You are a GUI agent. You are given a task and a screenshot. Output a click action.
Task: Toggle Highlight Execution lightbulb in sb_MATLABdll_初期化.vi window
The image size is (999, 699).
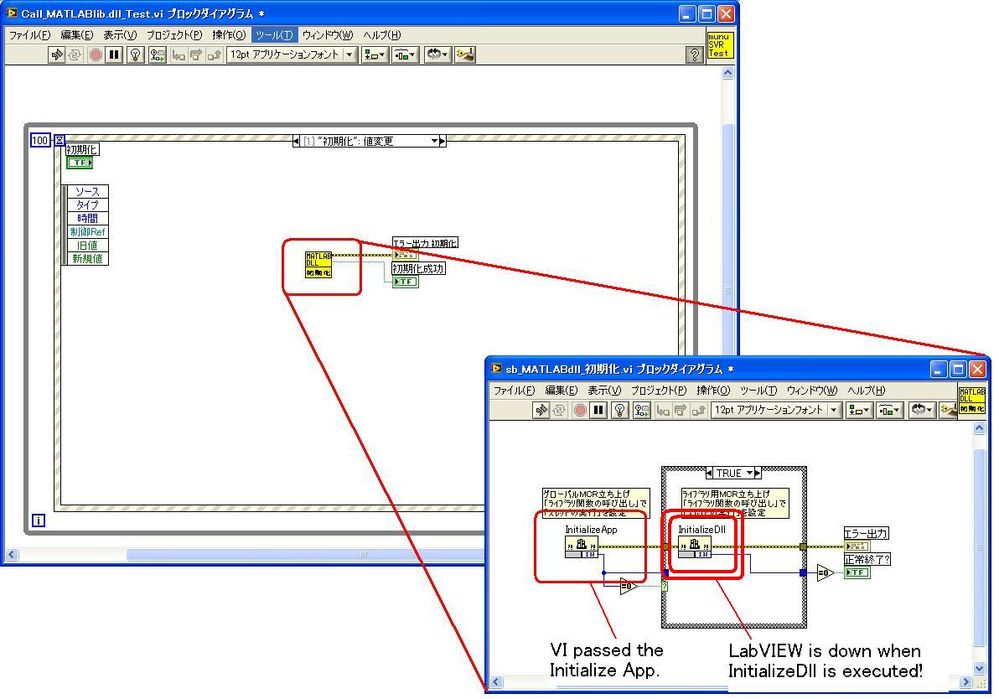pyautogui.click(x=619, y=411)
